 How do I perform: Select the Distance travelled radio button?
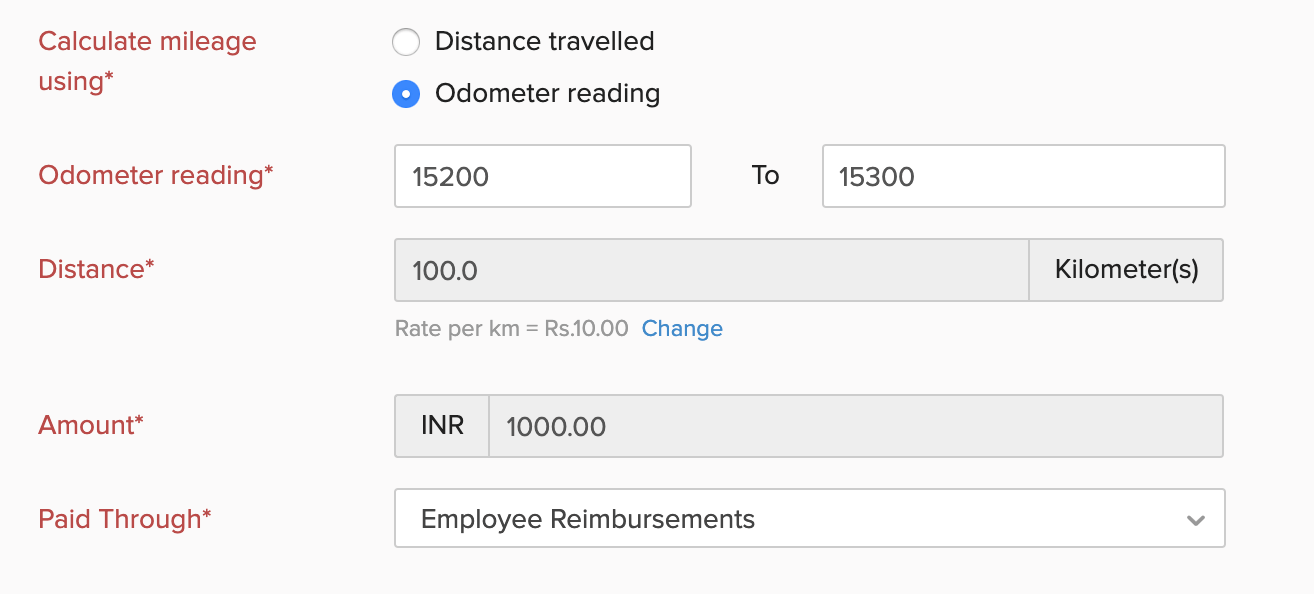point(406,42)
